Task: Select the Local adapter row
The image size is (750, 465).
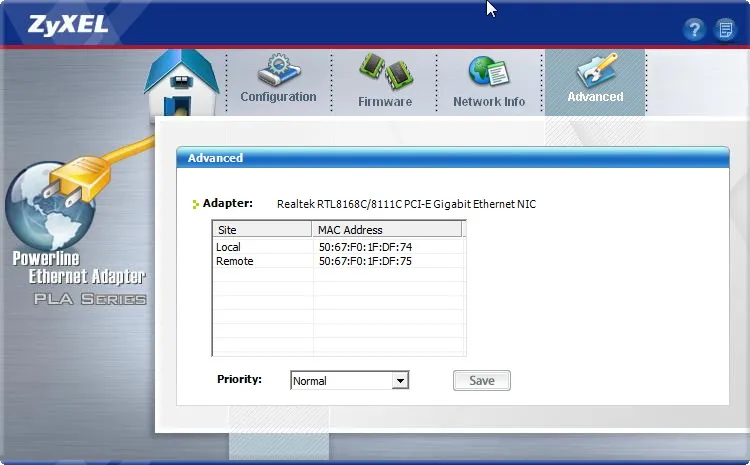Action: pyautogui.click(x=229, y=247)
